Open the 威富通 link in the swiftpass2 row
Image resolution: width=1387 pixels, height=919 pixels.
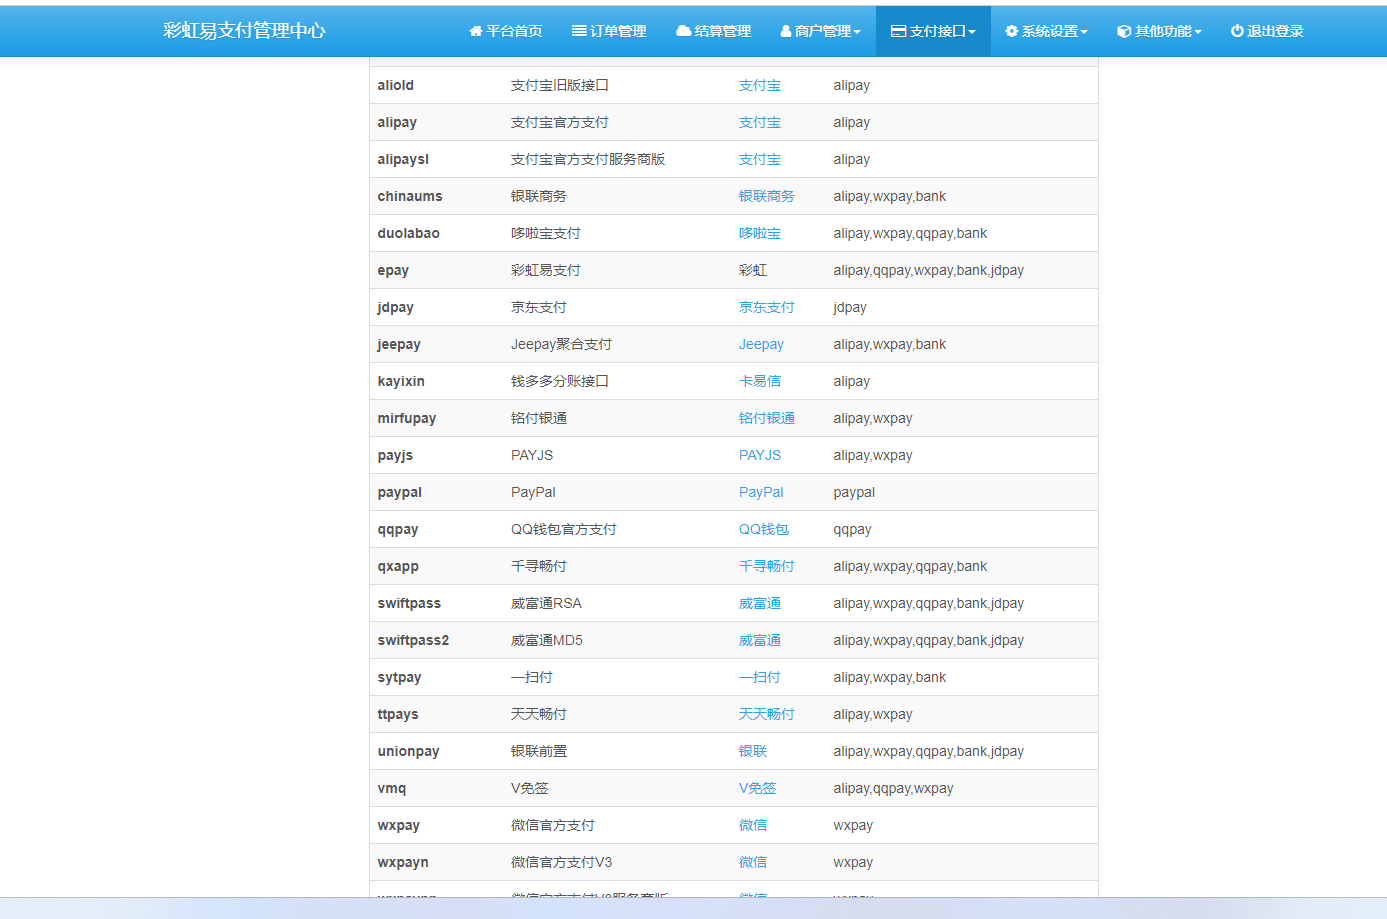760,641
